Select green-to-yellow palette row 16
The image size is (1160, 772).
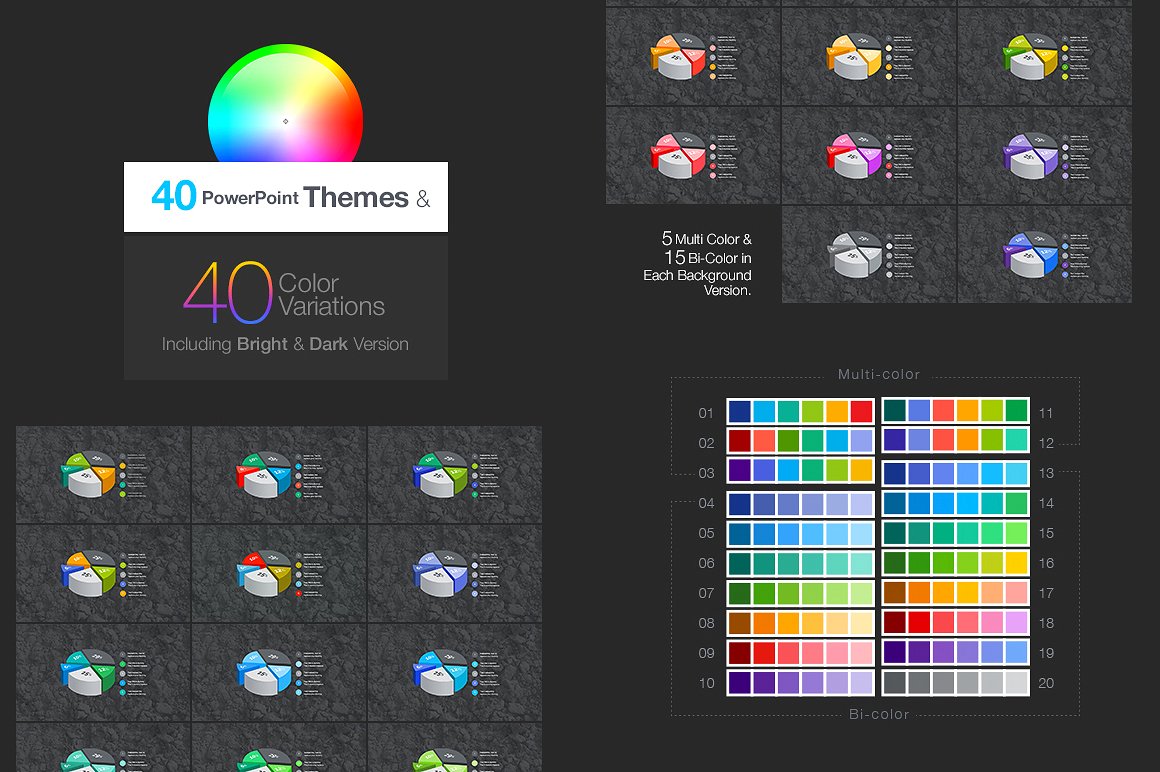pyautogui.click(x=955, y=564)
